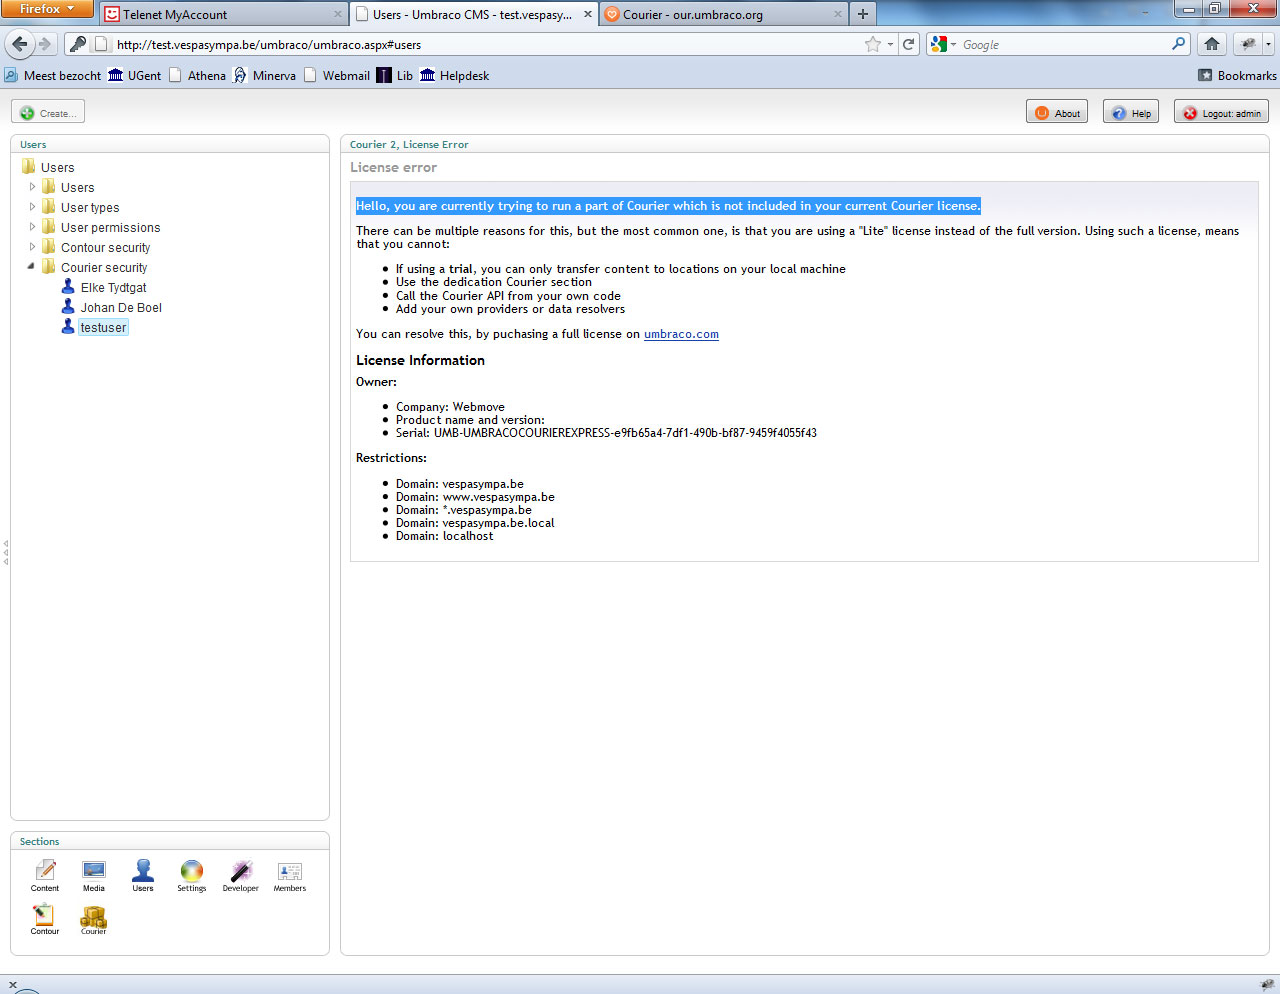Click the User types tree label

[x=90, y=207]
